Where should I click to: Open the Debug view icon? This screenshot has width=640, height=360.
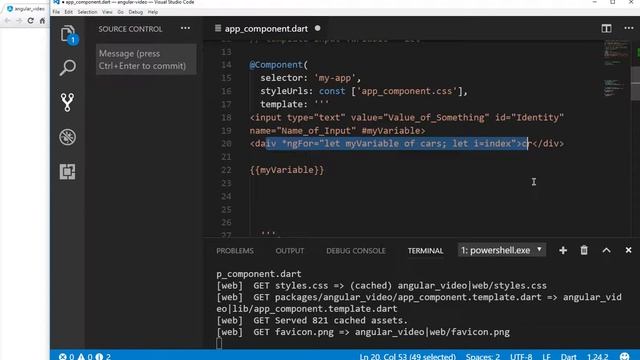click(67, 137)
